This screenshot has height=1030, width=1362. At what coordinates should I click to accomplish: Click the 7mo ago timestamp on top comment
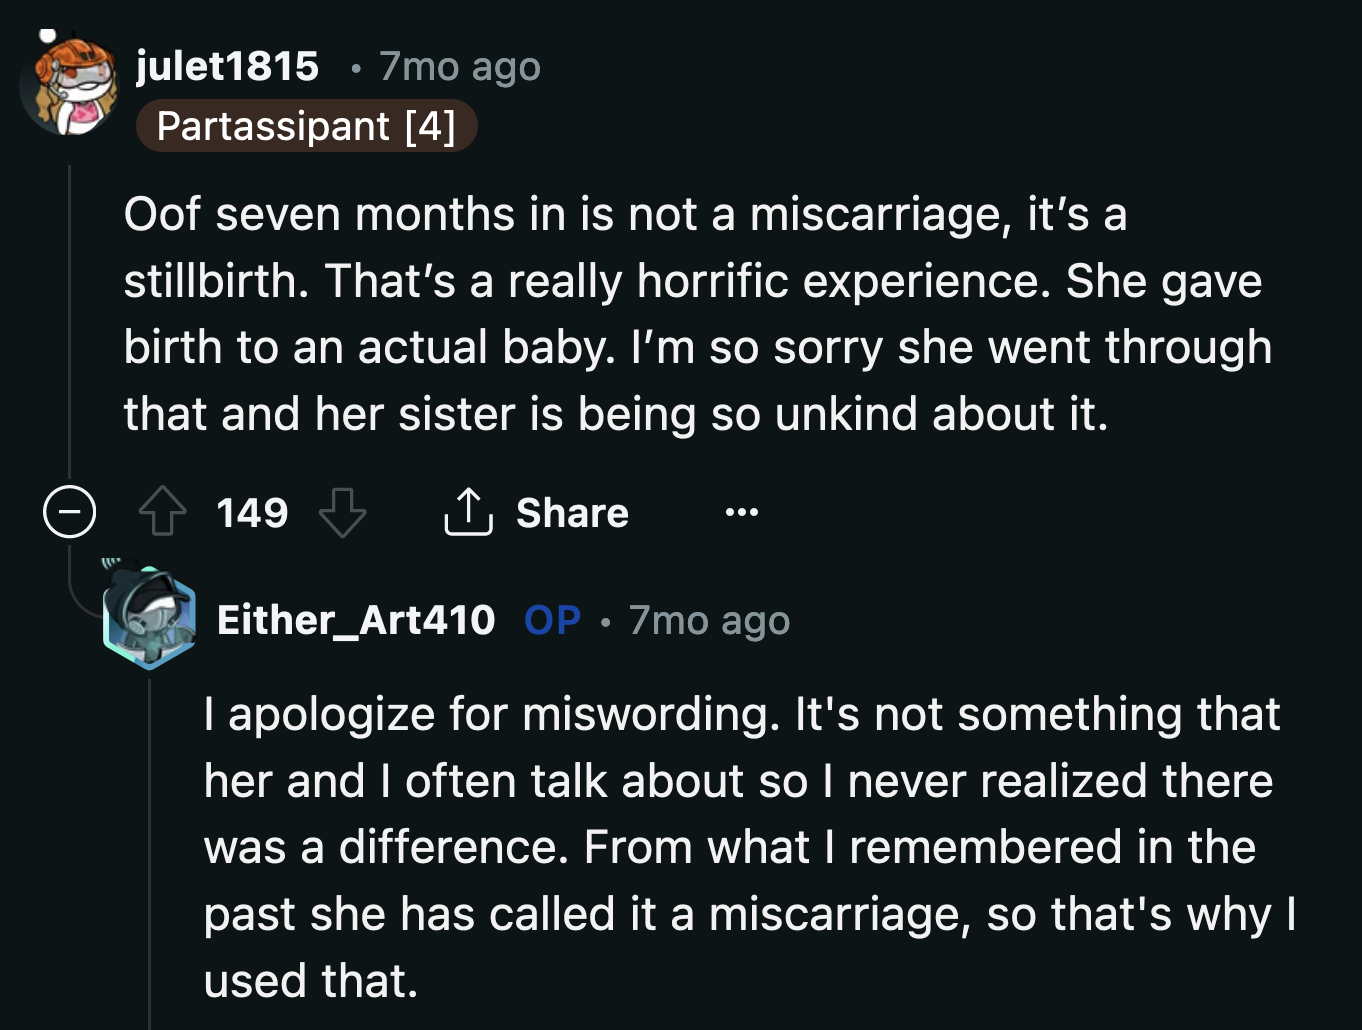[x=459, y=66]
